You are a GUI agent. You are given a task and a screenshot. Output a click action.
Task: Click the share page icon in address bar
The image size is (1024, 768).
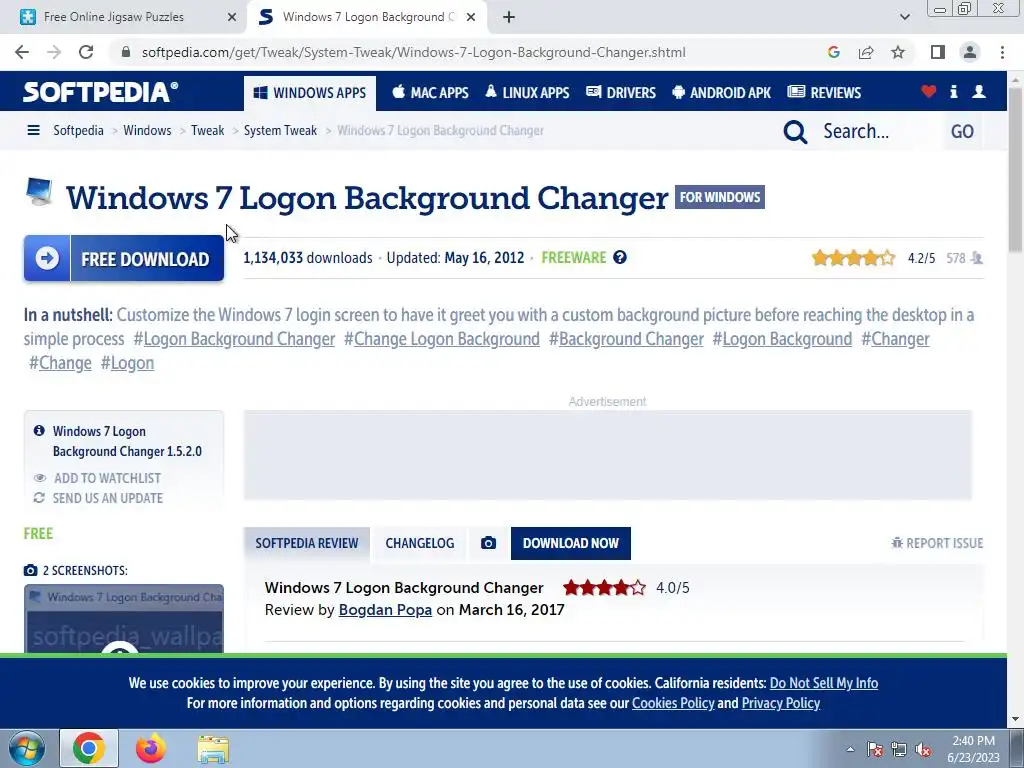point(866,52)
